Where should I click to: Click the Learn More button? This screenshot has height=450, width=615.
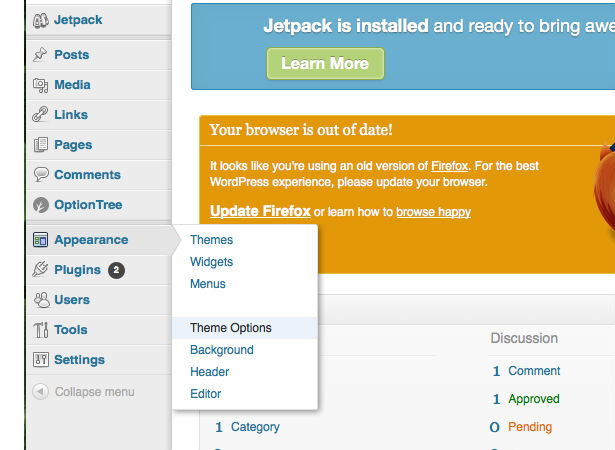(x=325, y=64)
